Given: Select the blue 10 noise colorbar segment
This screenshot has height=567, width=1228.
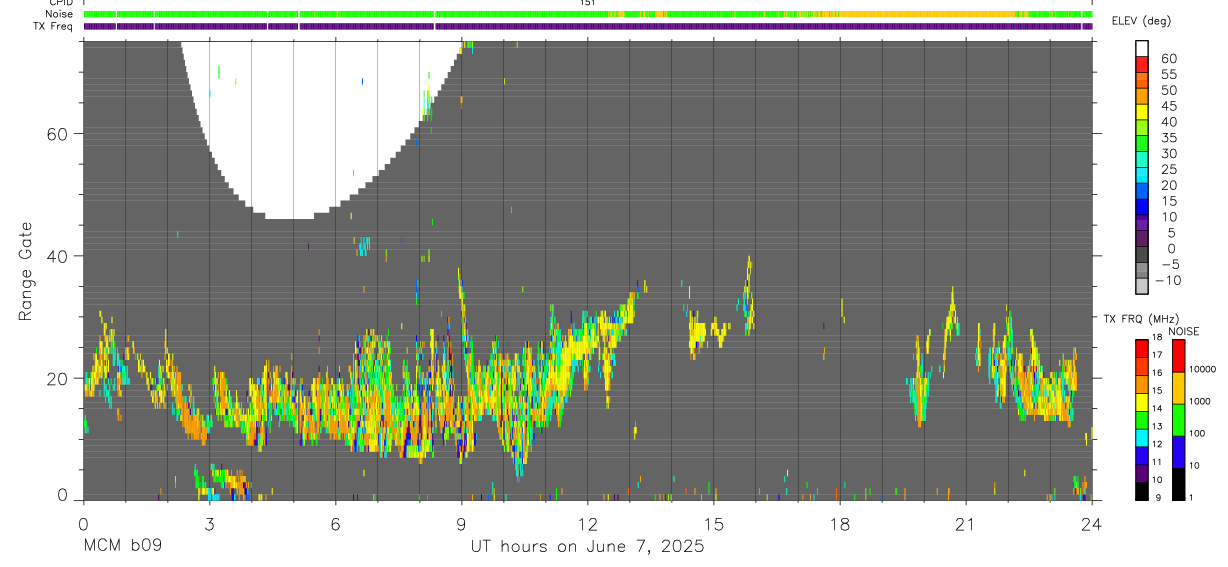Looking at the screenshot, I should pyautogui.click(x=1178, y=451).
